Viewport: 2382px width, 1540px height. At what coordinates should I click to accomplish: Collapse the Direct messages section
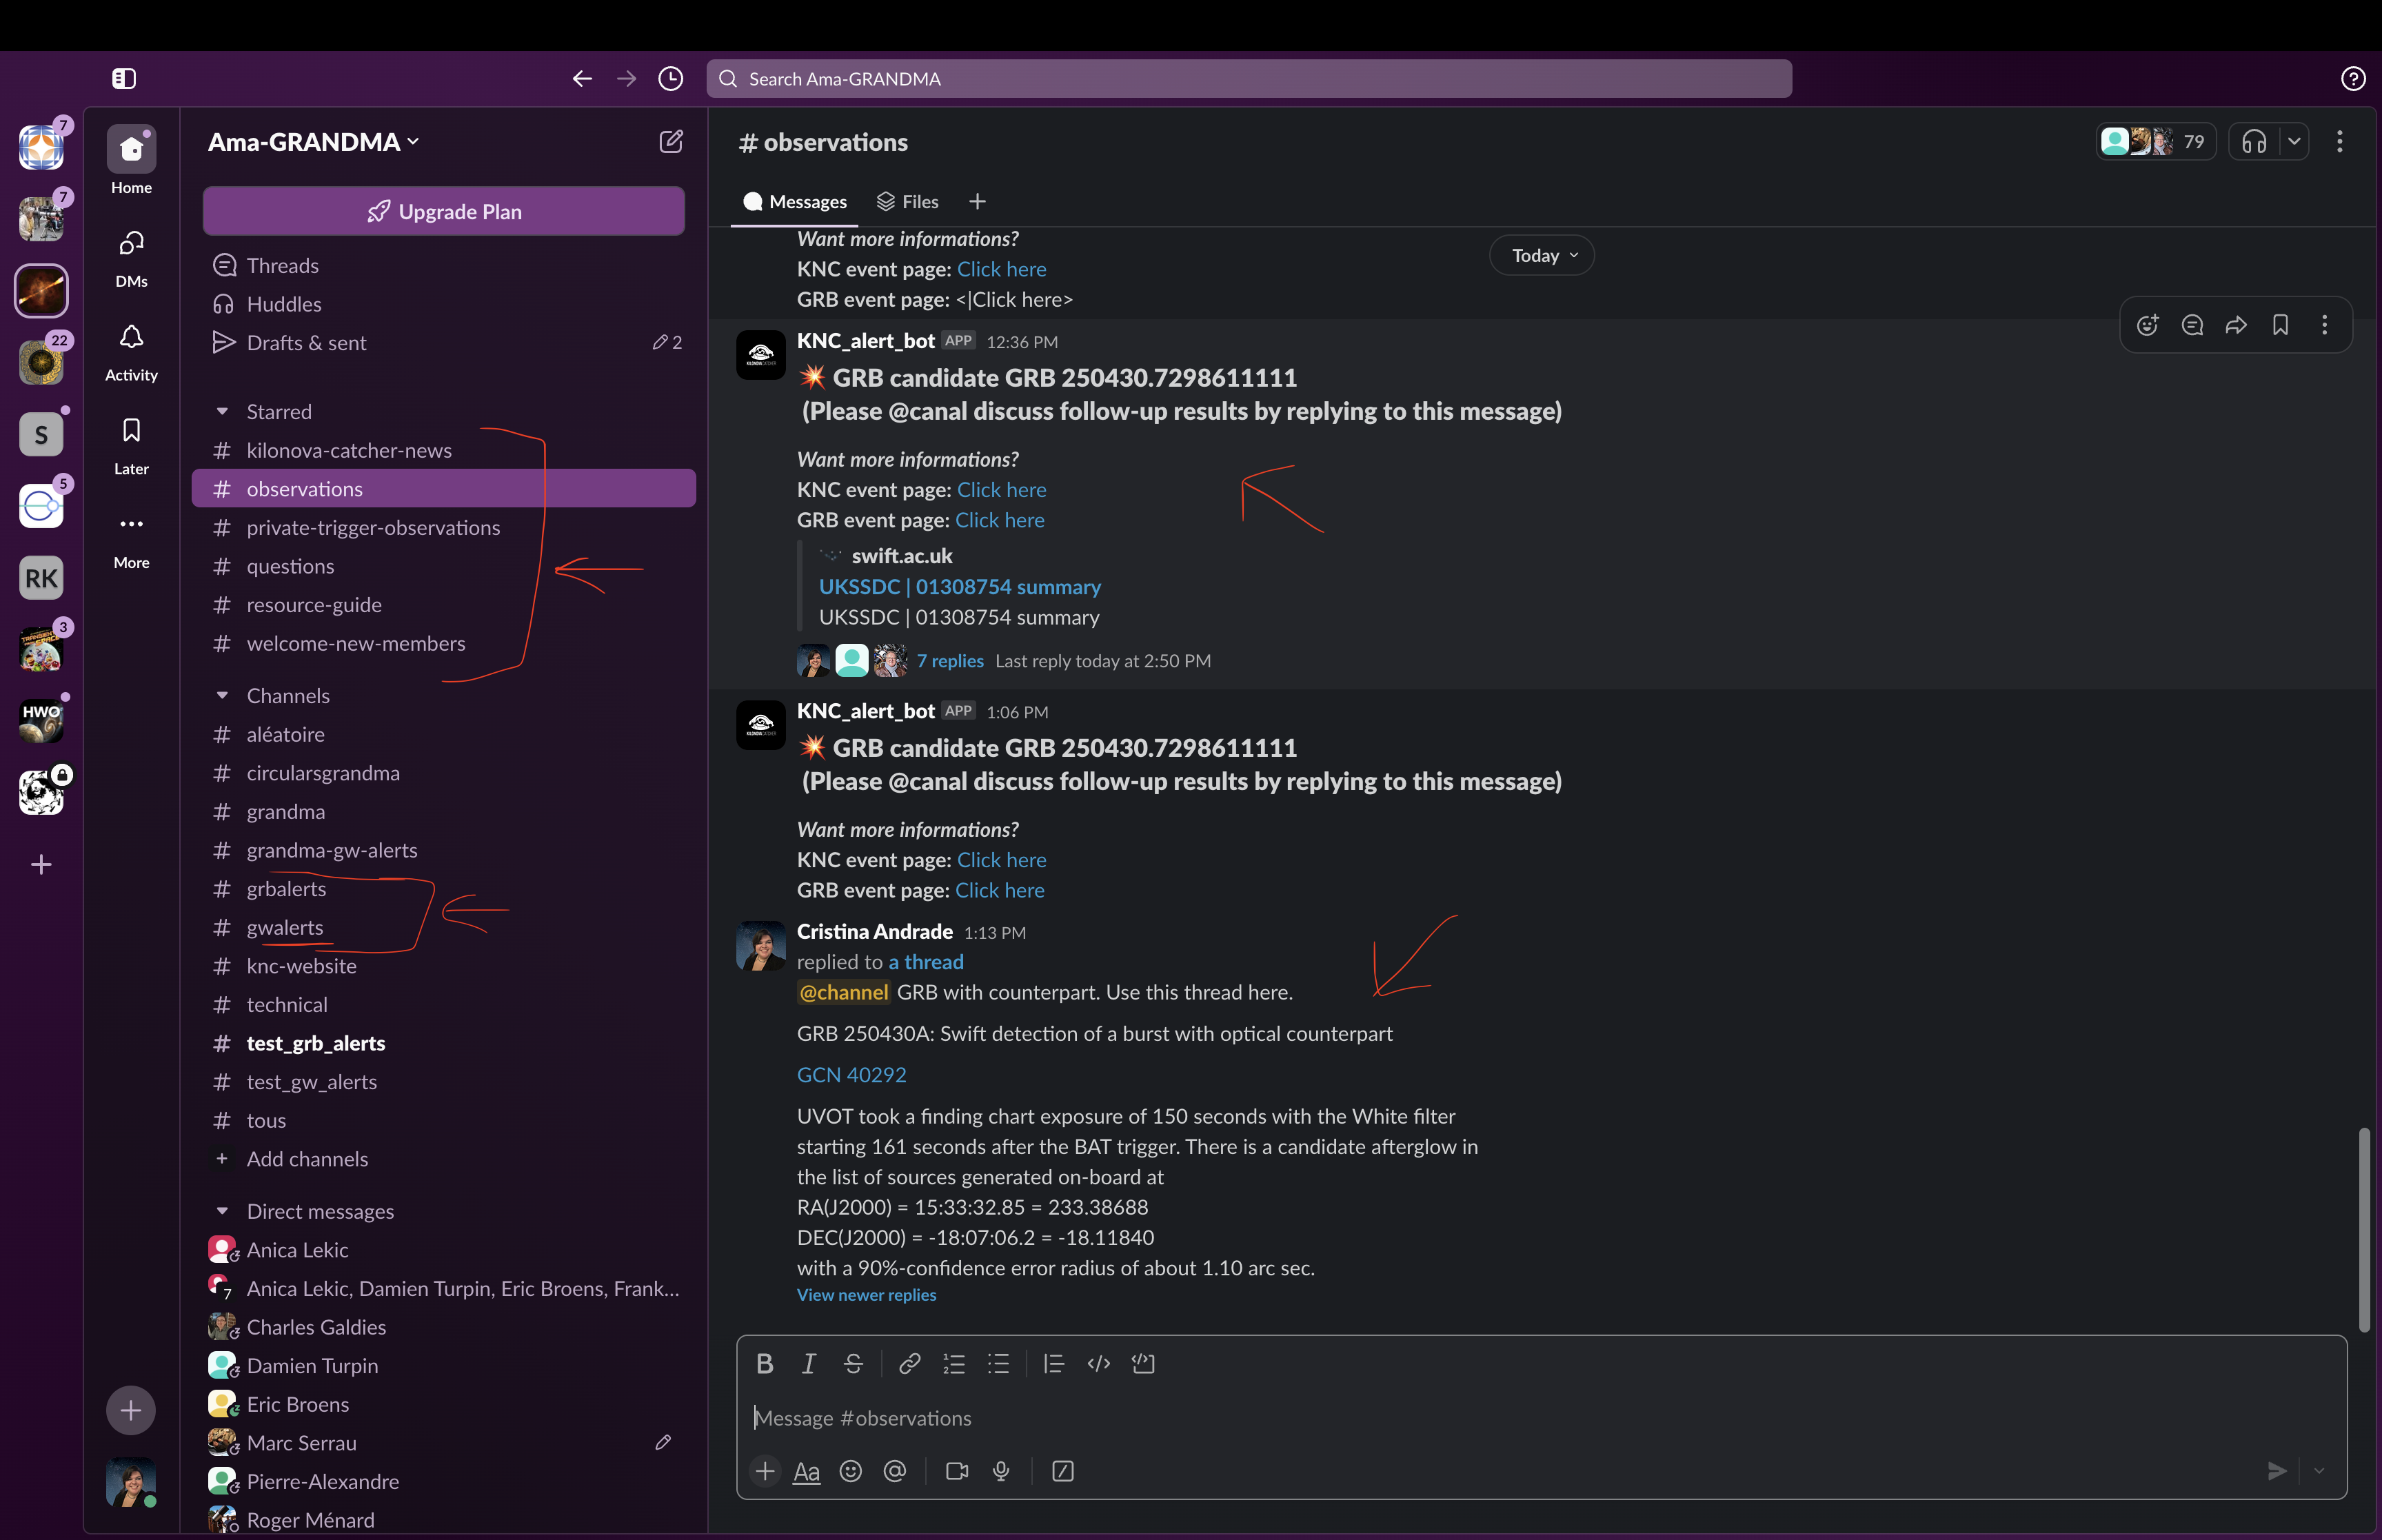coord(222,1212)
